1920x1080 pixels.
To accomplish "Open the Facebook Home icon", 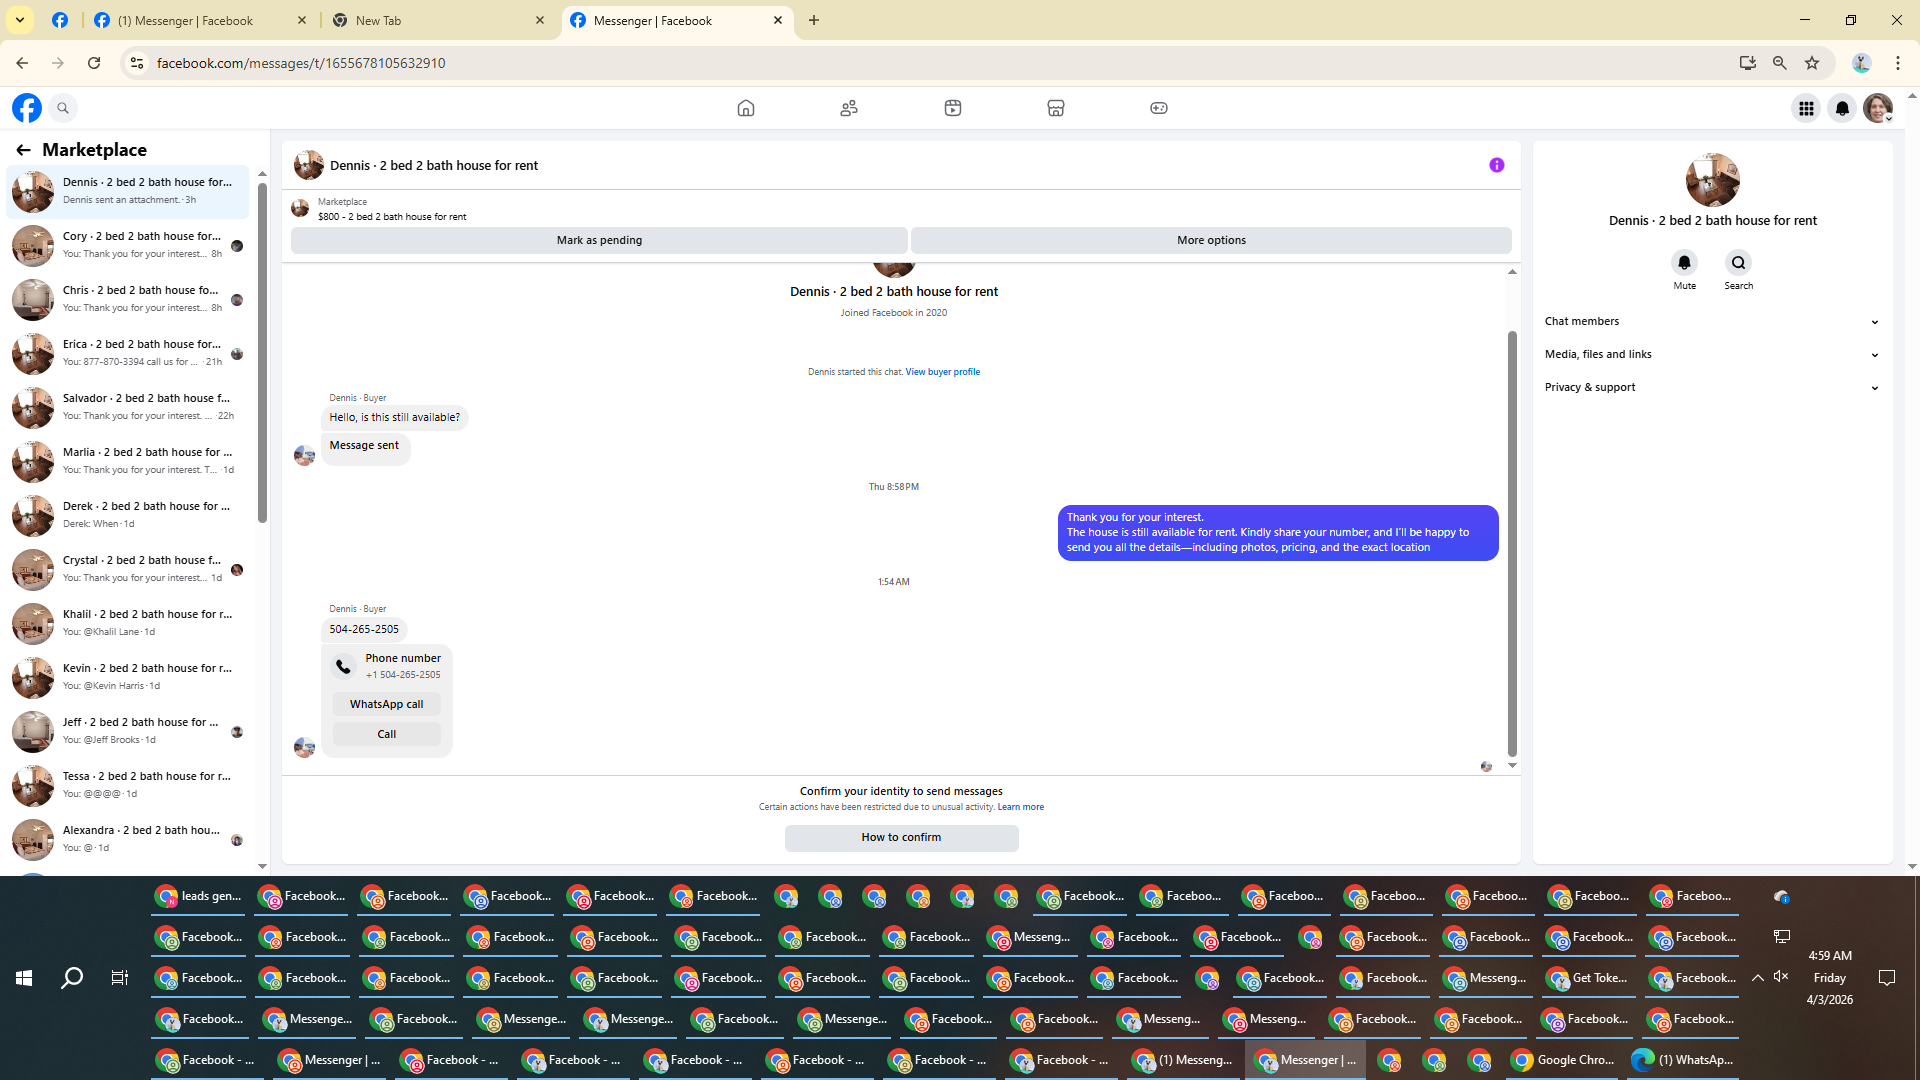I will click(x=745, y=108).
